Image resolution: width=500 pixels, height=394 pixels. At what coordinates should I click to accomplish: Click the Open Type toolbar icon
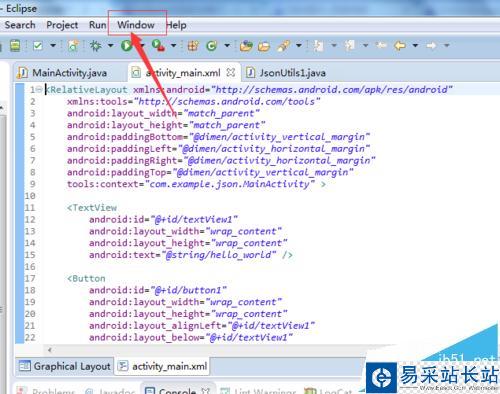point(246,45)
